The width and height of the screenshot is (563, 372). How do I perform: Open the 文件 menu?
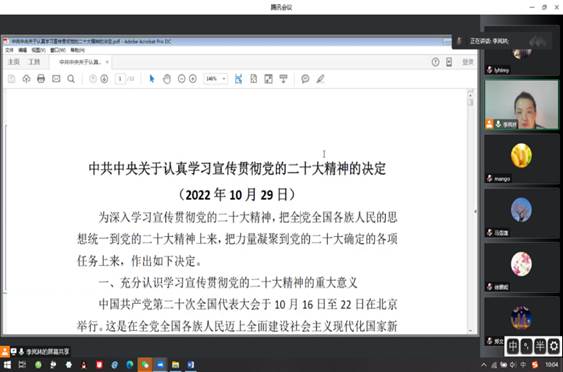coord(9,50)
